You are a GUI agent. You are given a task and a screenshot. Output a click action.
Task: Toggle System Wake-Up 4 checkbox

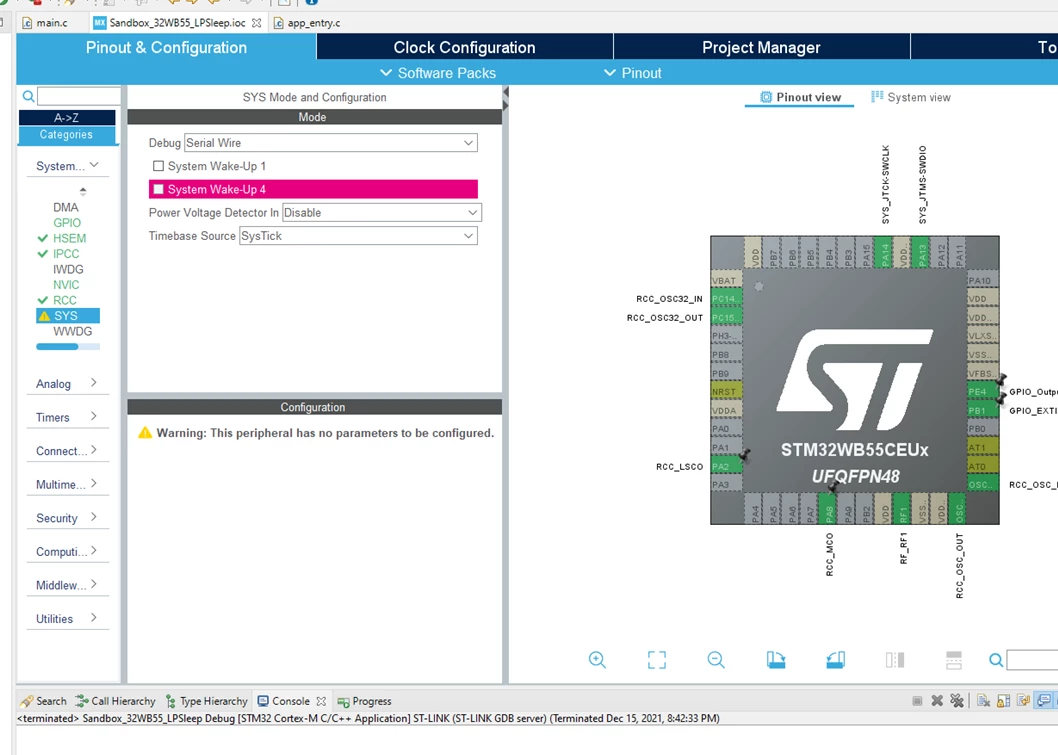point(159,189)
